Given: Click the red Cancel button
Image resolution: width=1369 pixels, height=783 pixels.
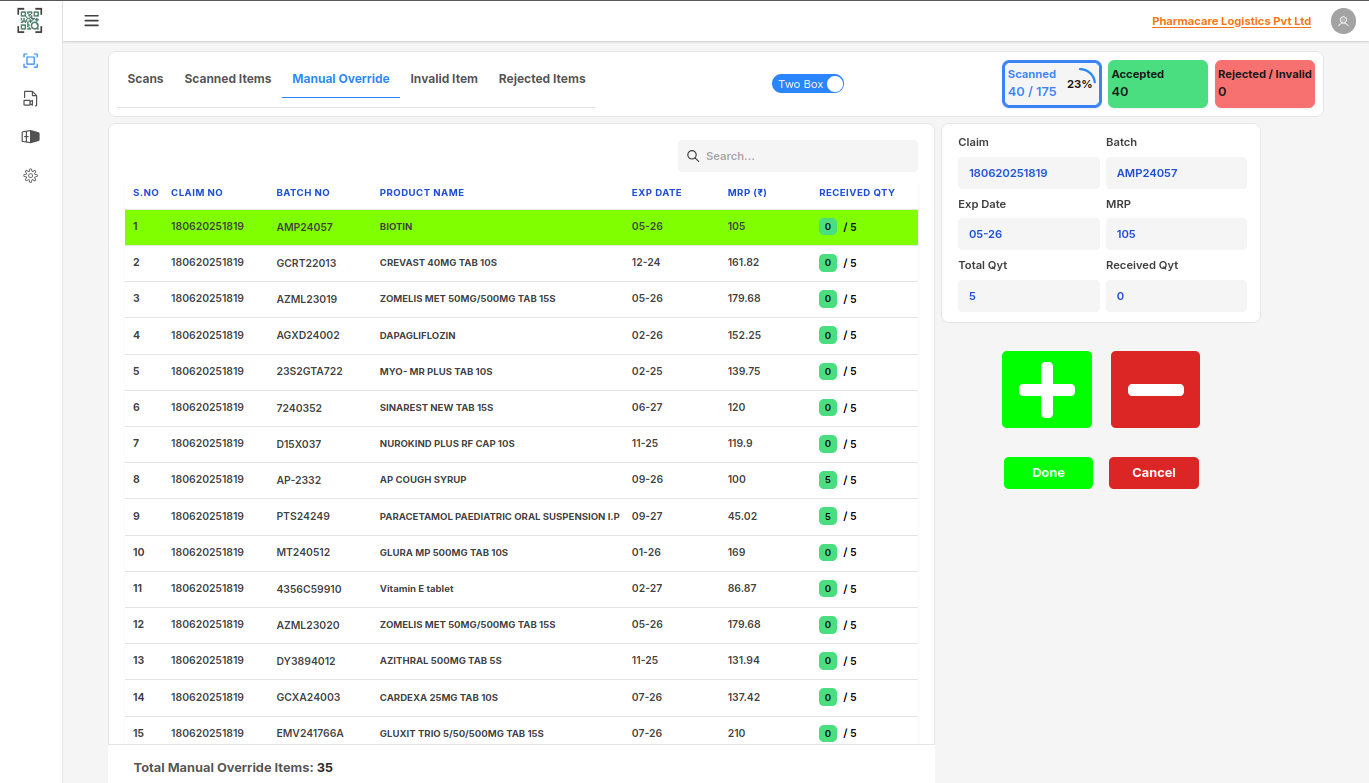Looking at the screenshot, I should 1153,473.
